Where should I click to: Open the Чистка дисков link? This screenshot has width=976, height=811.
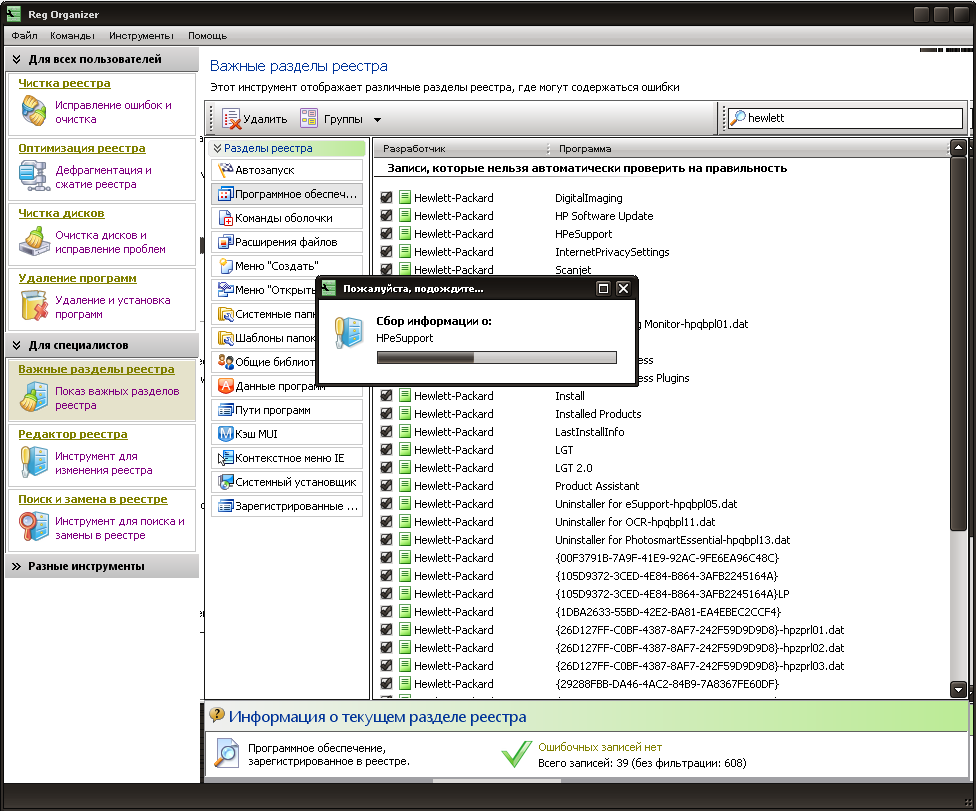tap(61, 213)
